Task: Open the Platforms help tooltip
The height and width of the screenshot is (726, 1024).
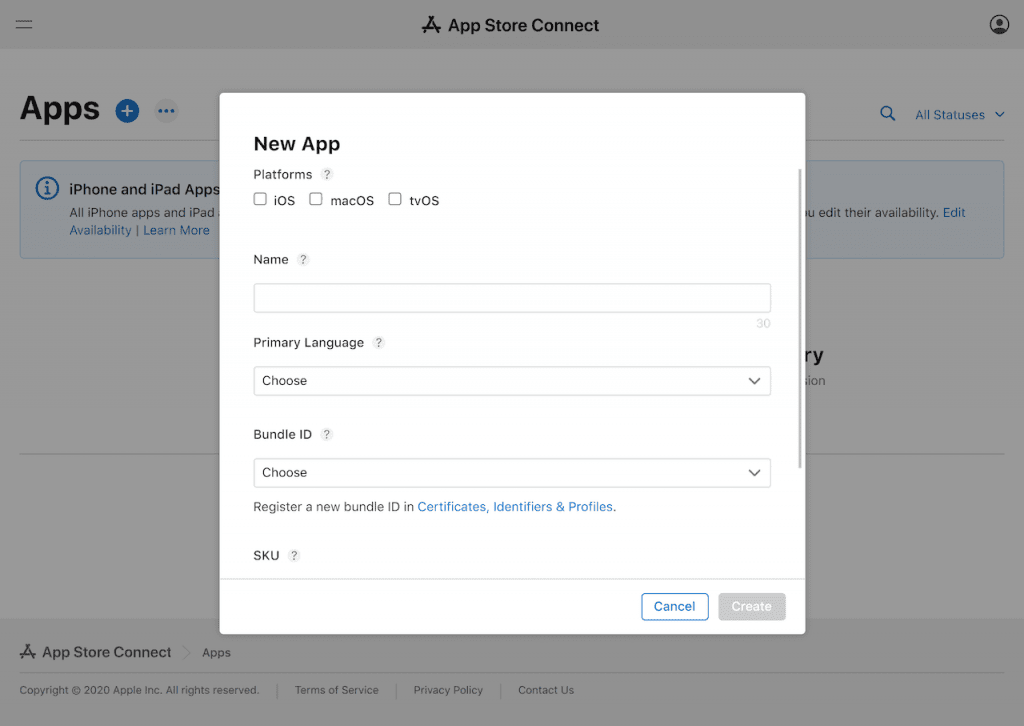Action: click(x=327, y=174)
